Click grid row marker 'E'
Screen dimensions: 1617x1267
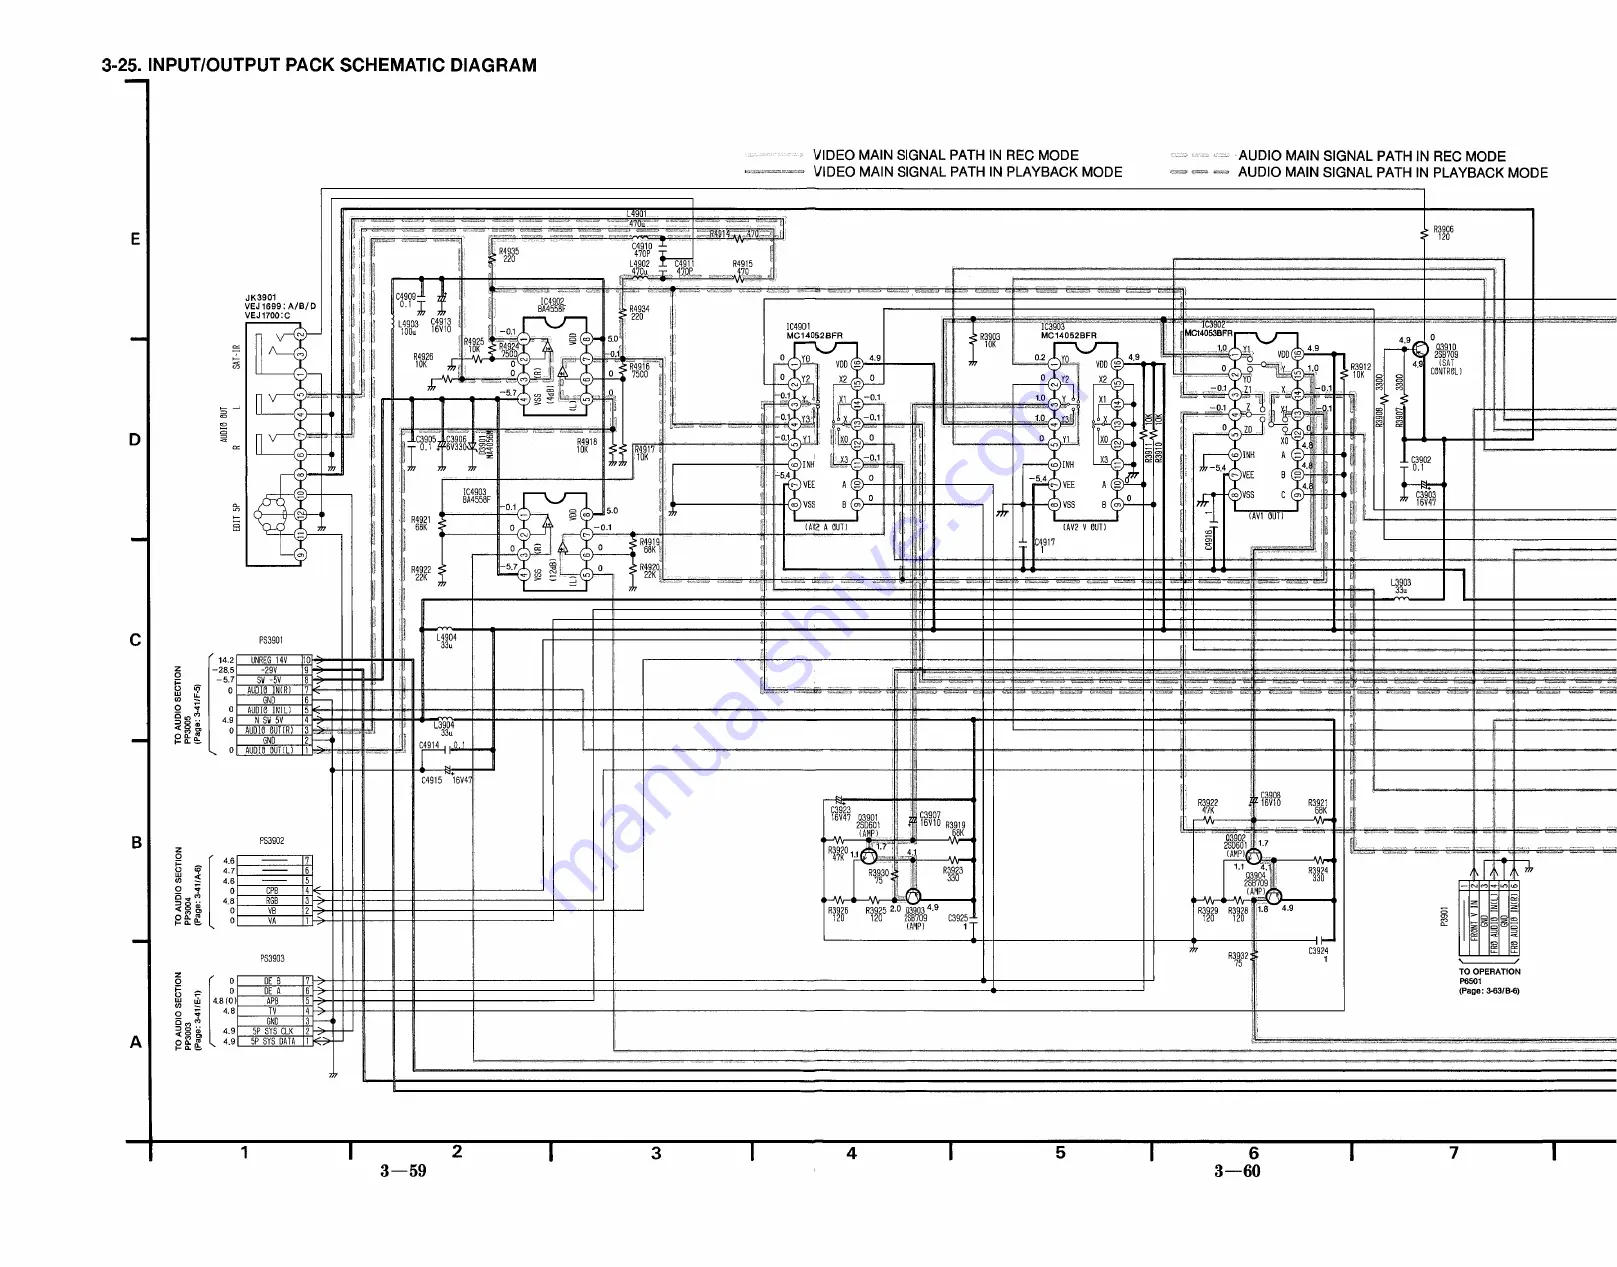[x=135, y=239]
